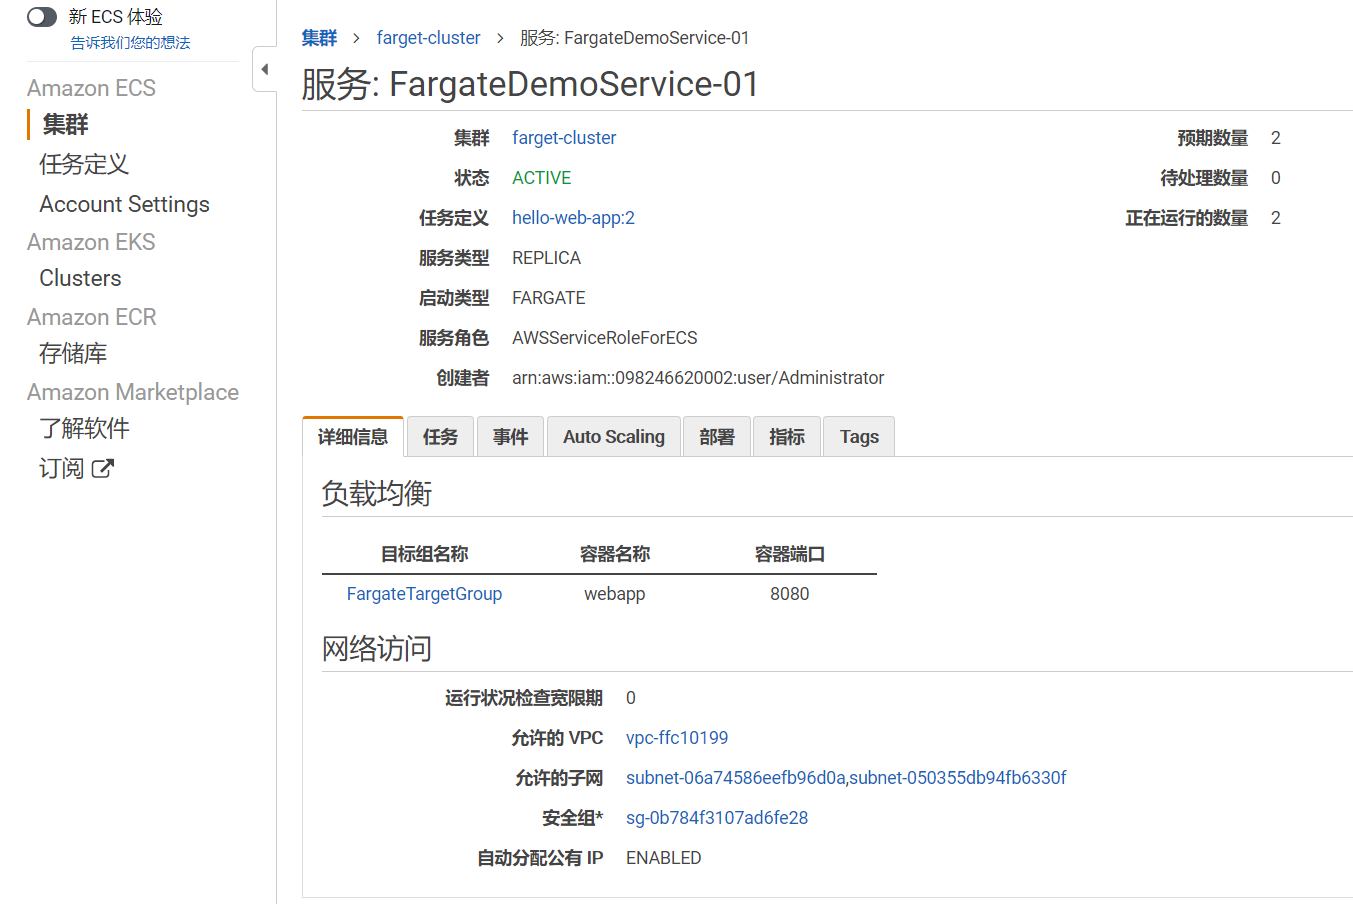The height and width of the screenshot is (904, 1353).
Task: Click the 目标组名称 column header
Action: coord(425,554)
